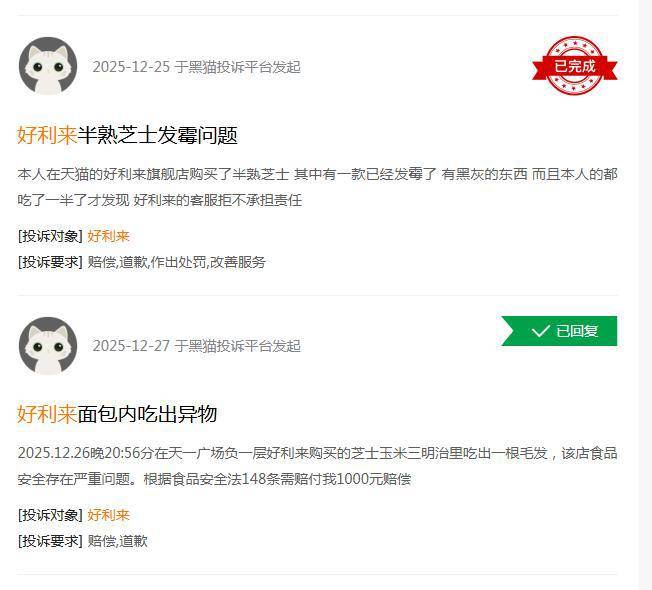Click the date 2025-12-25 于黑猫投诉平台发起
Image resolution: width=652 pixels, height=590 pixels.
click(x=196, y=67)
